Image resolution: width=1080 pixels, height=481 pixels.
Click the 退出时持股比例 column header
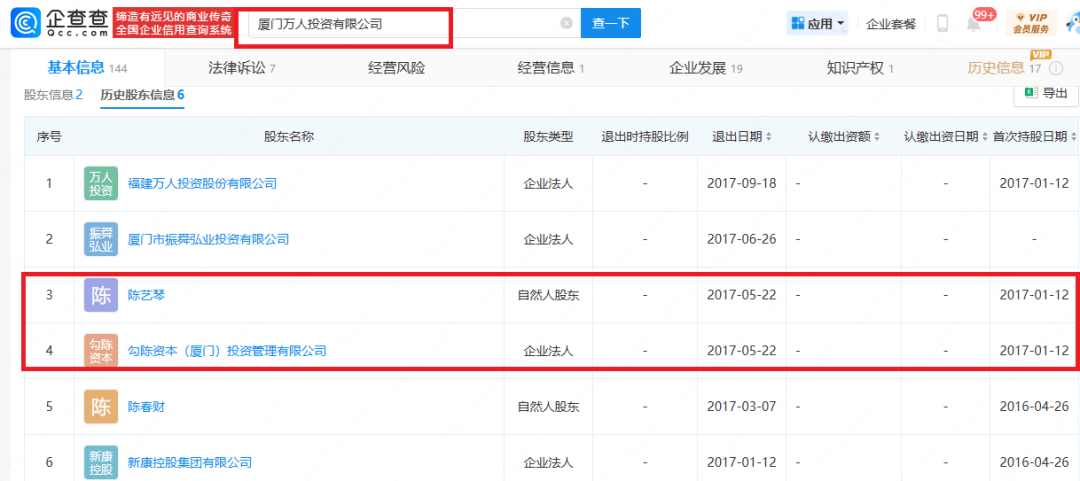[x=645, y=136]
